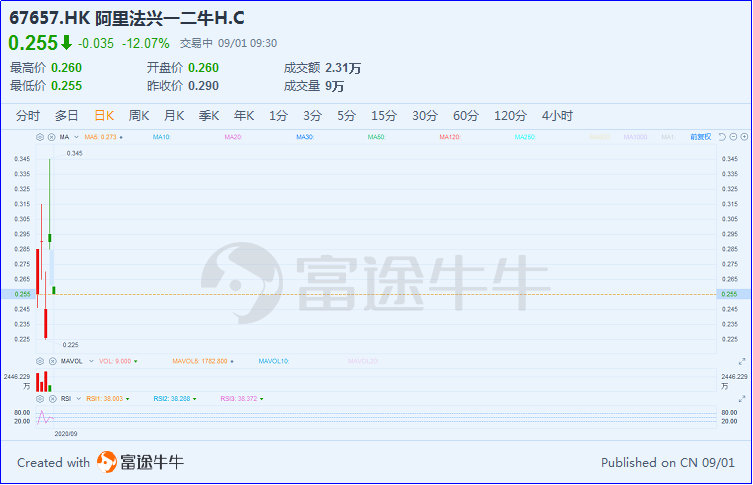Screen dimensions: 753x485
Task: Toggle the MA10 moving average line
Action: point(161,137)
